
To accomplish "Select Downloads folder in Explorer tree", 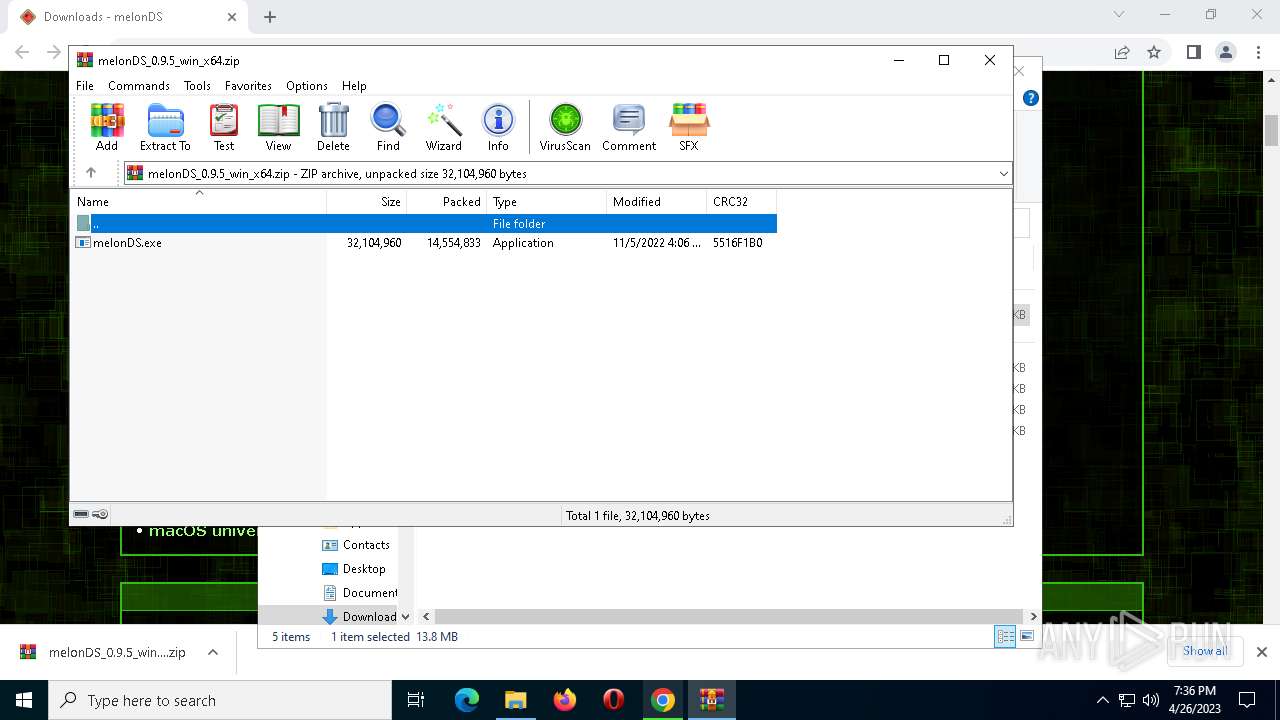I will pyautogui.click(x=359, y=617).
